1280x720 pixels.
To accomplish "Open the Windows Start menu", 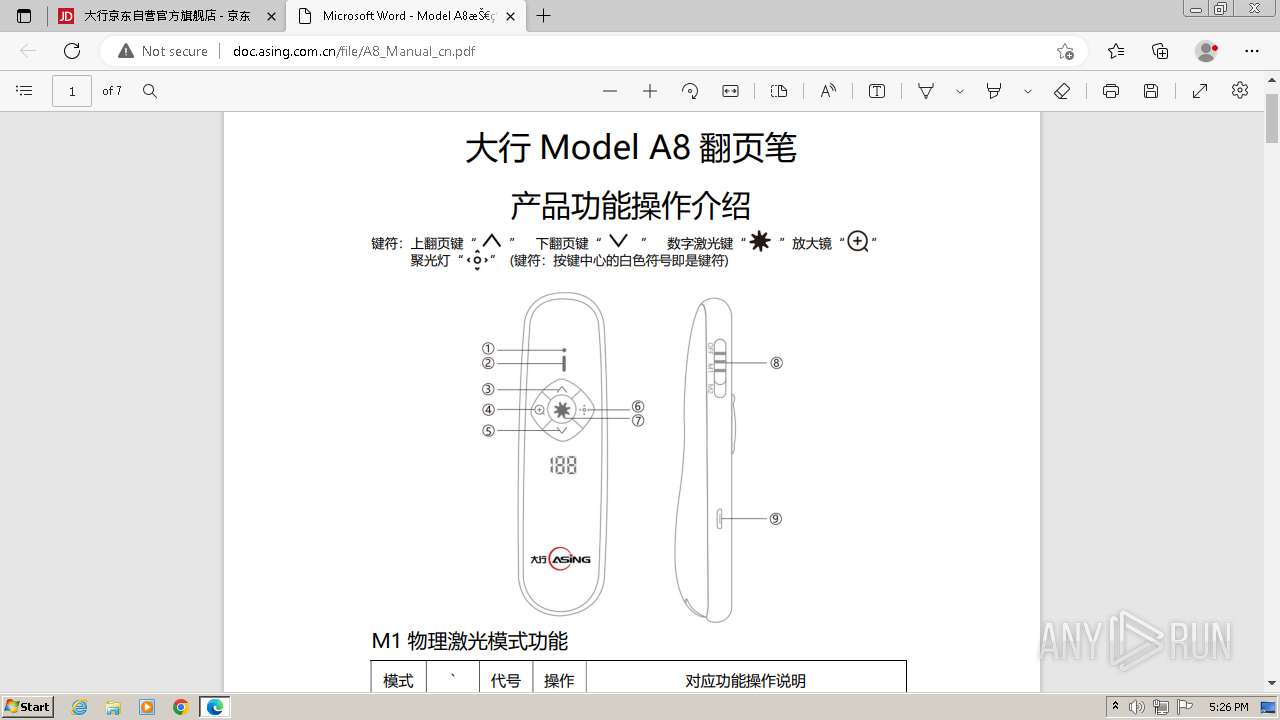I will pos(27,707).
